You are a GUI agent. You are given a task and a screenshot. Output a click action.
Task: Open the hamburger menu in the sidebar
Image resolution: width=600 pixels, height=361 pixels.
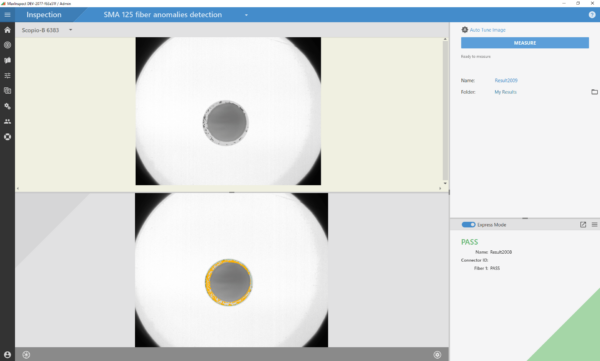[x=7, y=15]
